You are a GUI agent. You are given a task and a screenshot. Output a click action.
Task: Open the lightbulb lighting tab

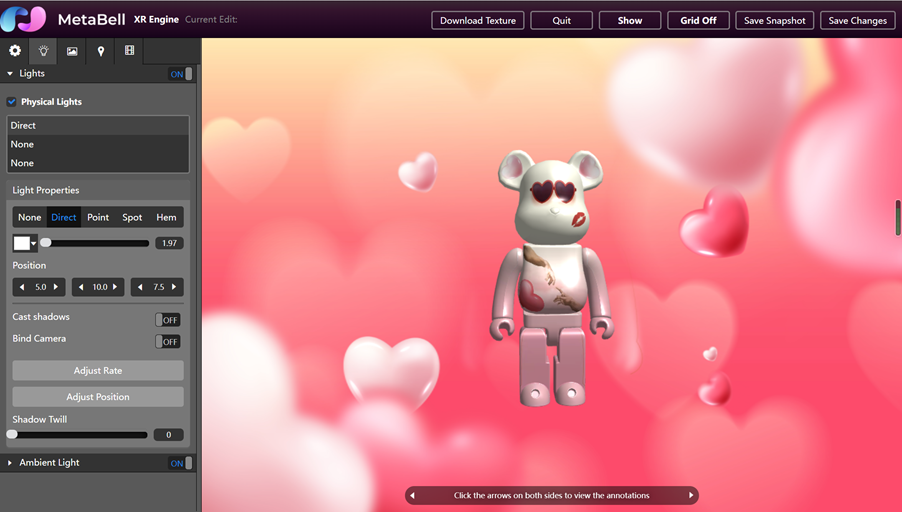click(x=43, y=51)
